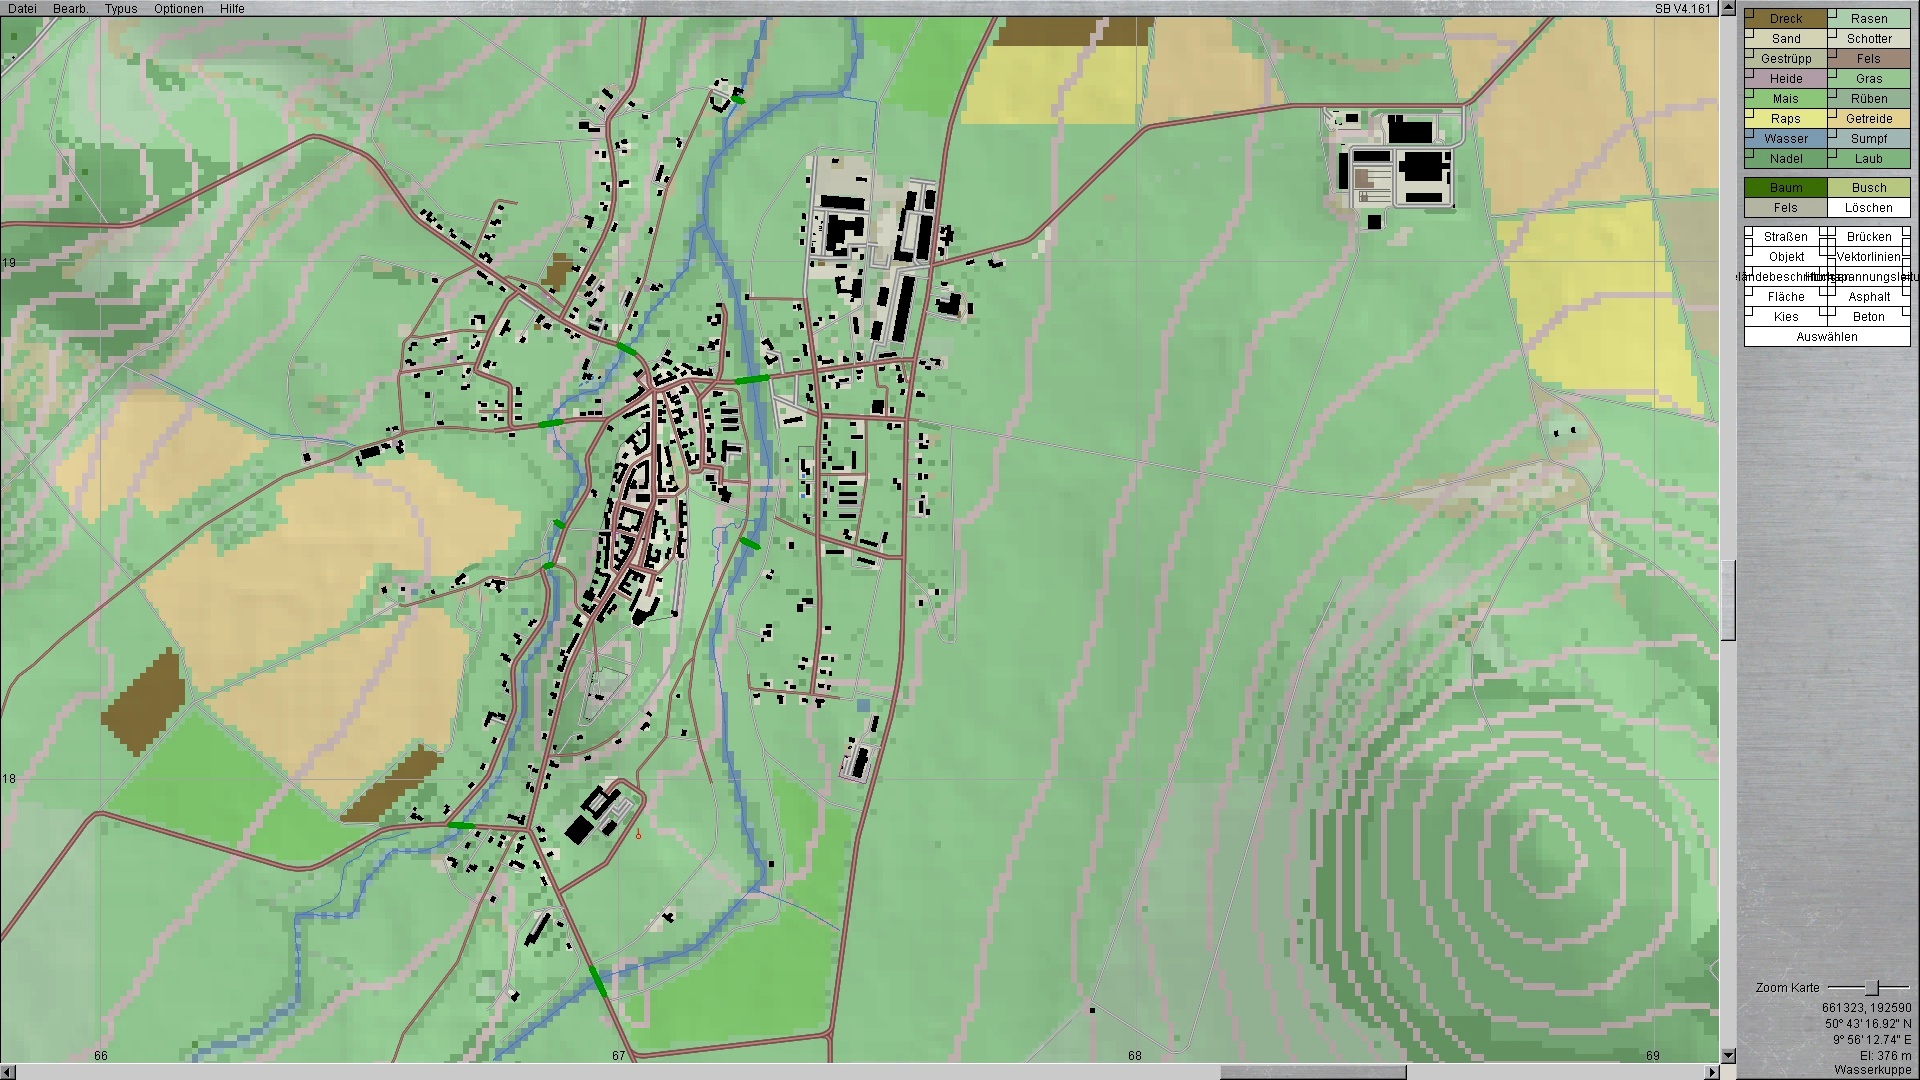Screen dimensions: 1920x1080
Task: Select the Baum placement tool
Action: coord(1785,188)
